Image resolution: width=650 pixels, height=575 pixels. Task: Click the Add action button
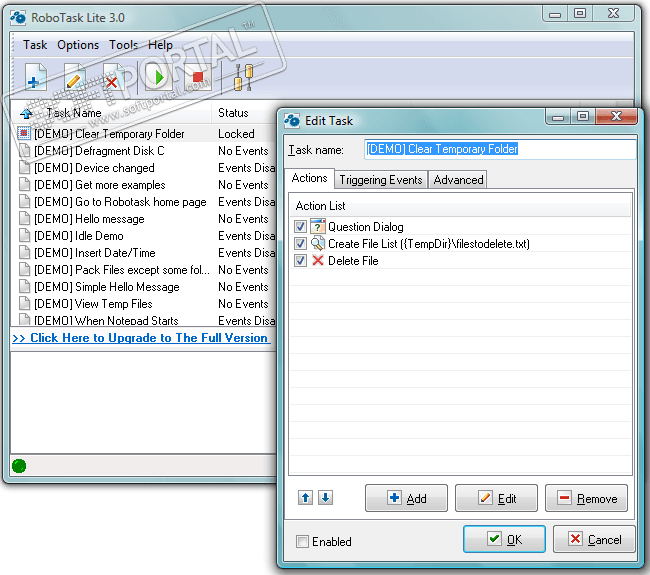click(x=406, y=498)
